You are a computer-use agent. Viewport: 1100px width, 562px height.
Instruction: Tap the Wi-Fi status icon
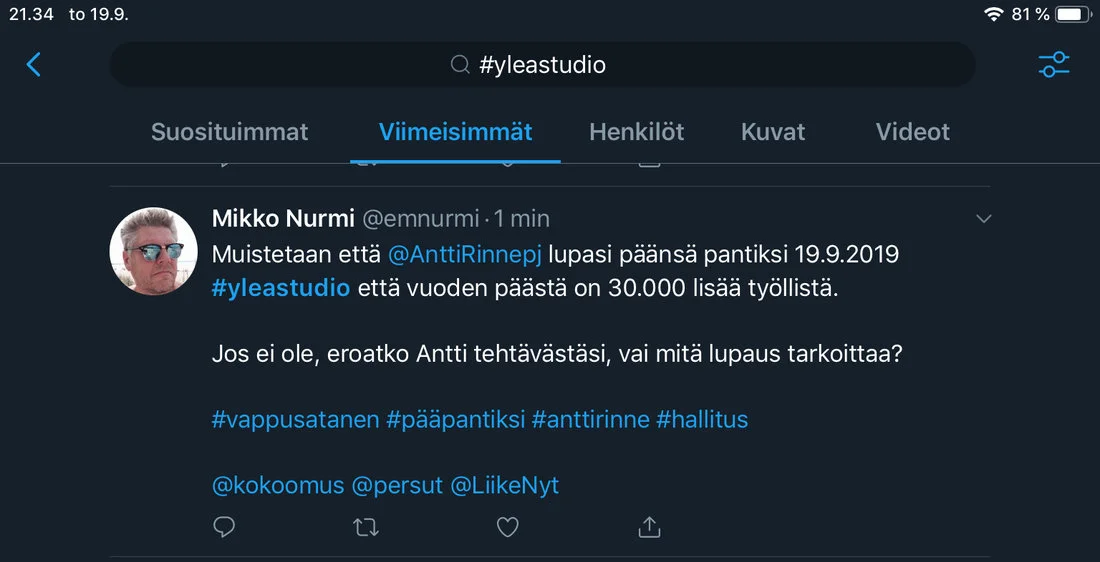pos(994,14)
